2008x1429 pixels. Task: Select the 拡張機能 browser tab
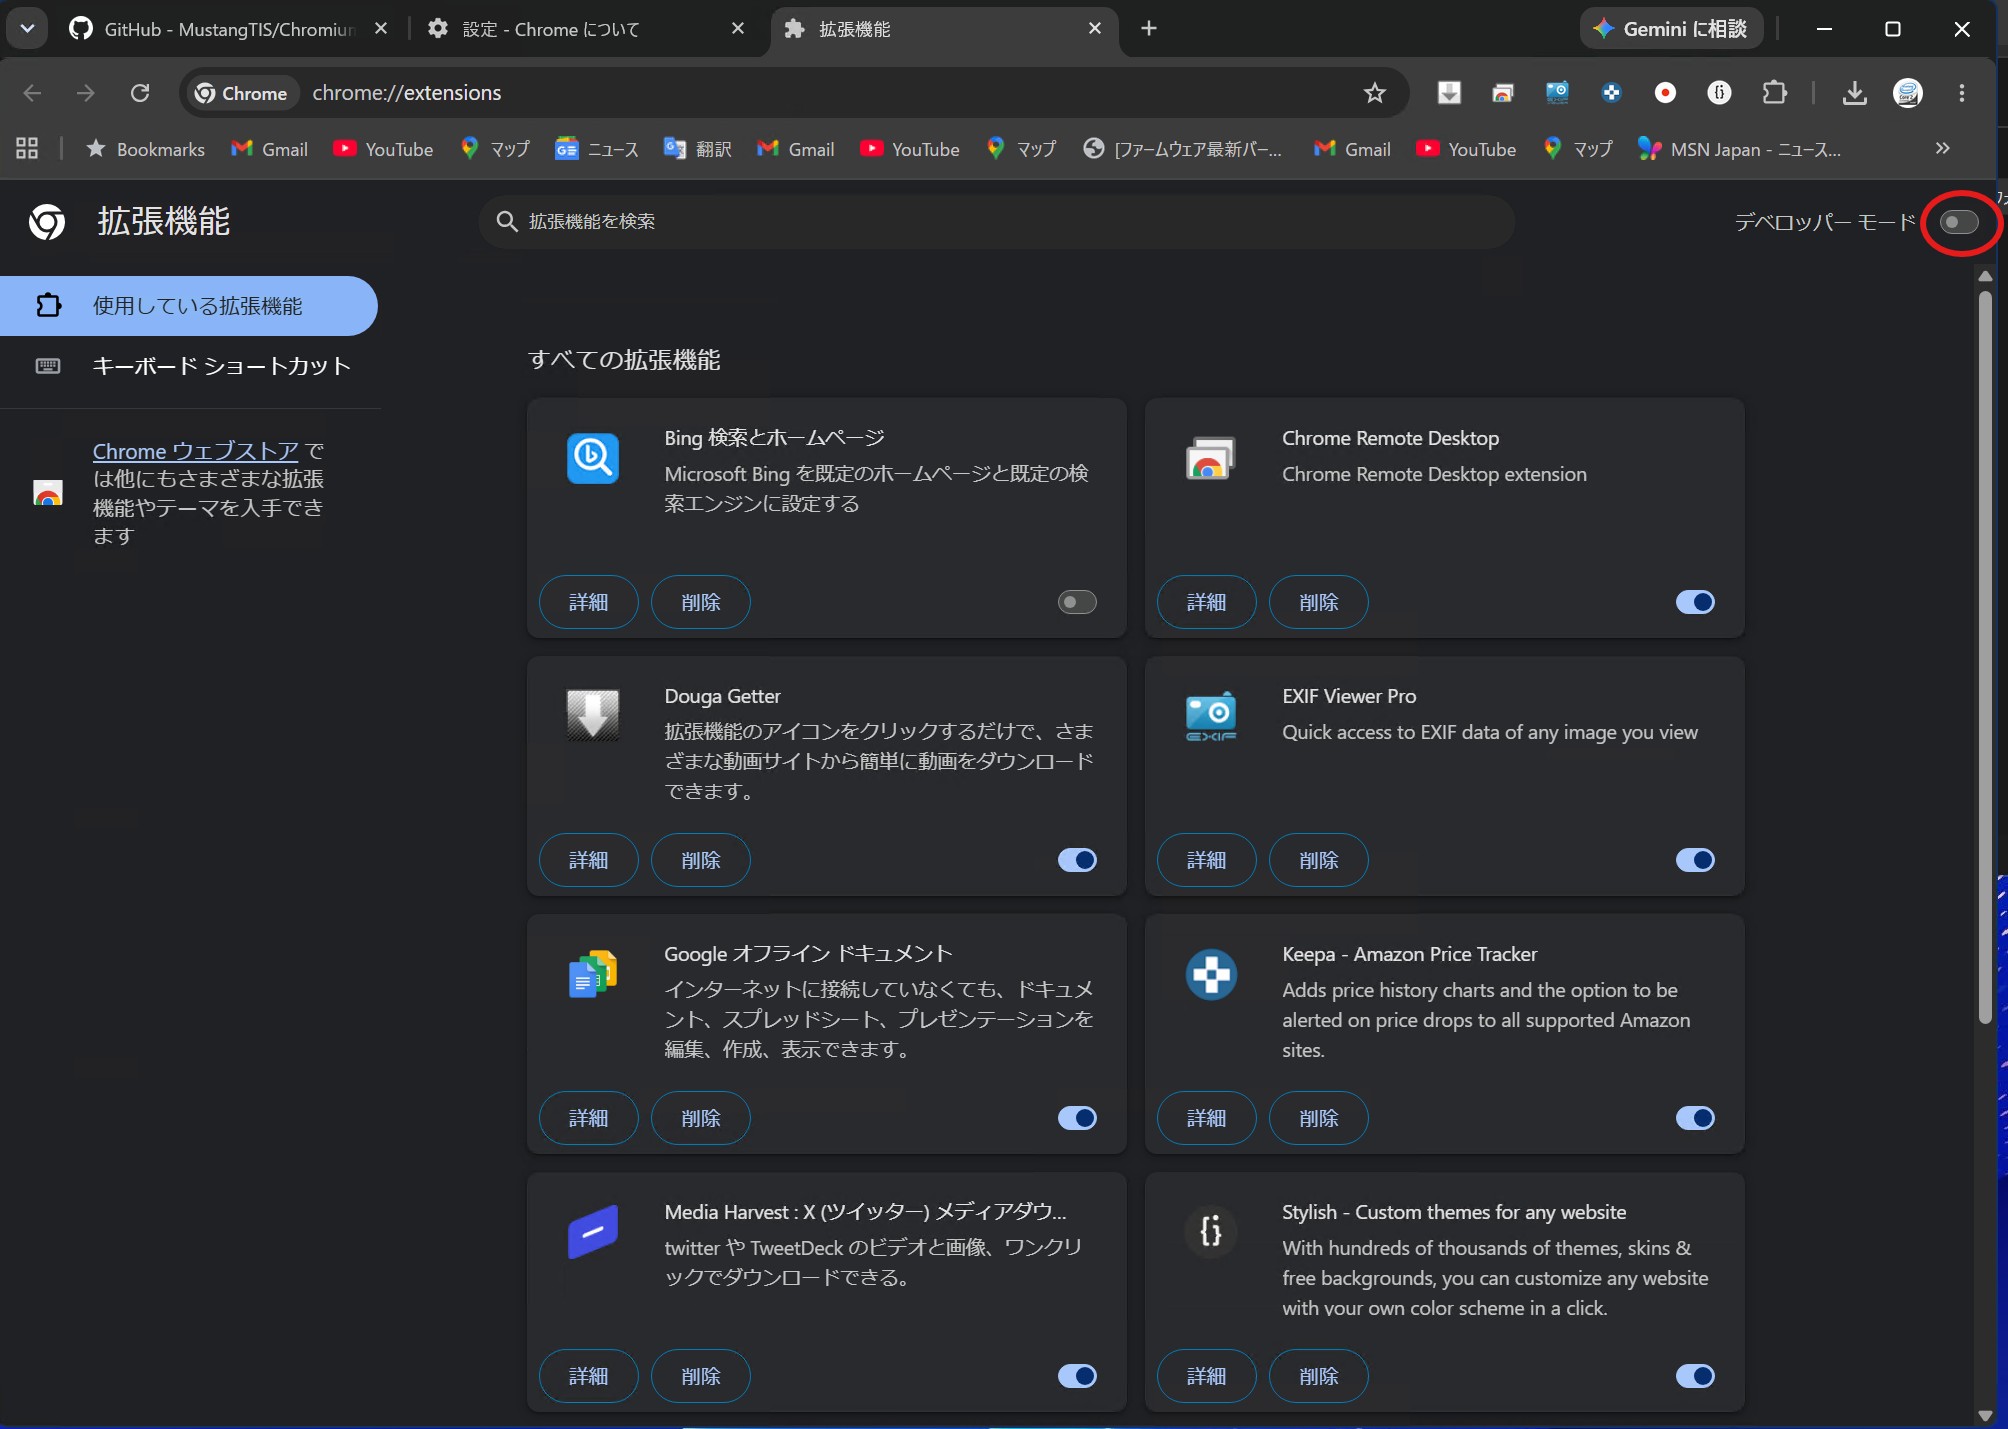click(943, 29)
